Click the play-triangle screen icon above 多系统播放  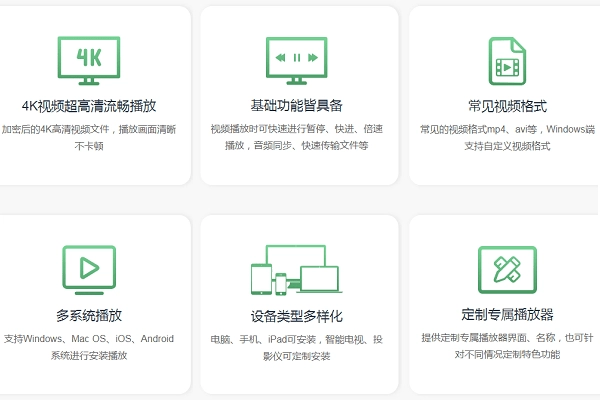coord(89,268)
